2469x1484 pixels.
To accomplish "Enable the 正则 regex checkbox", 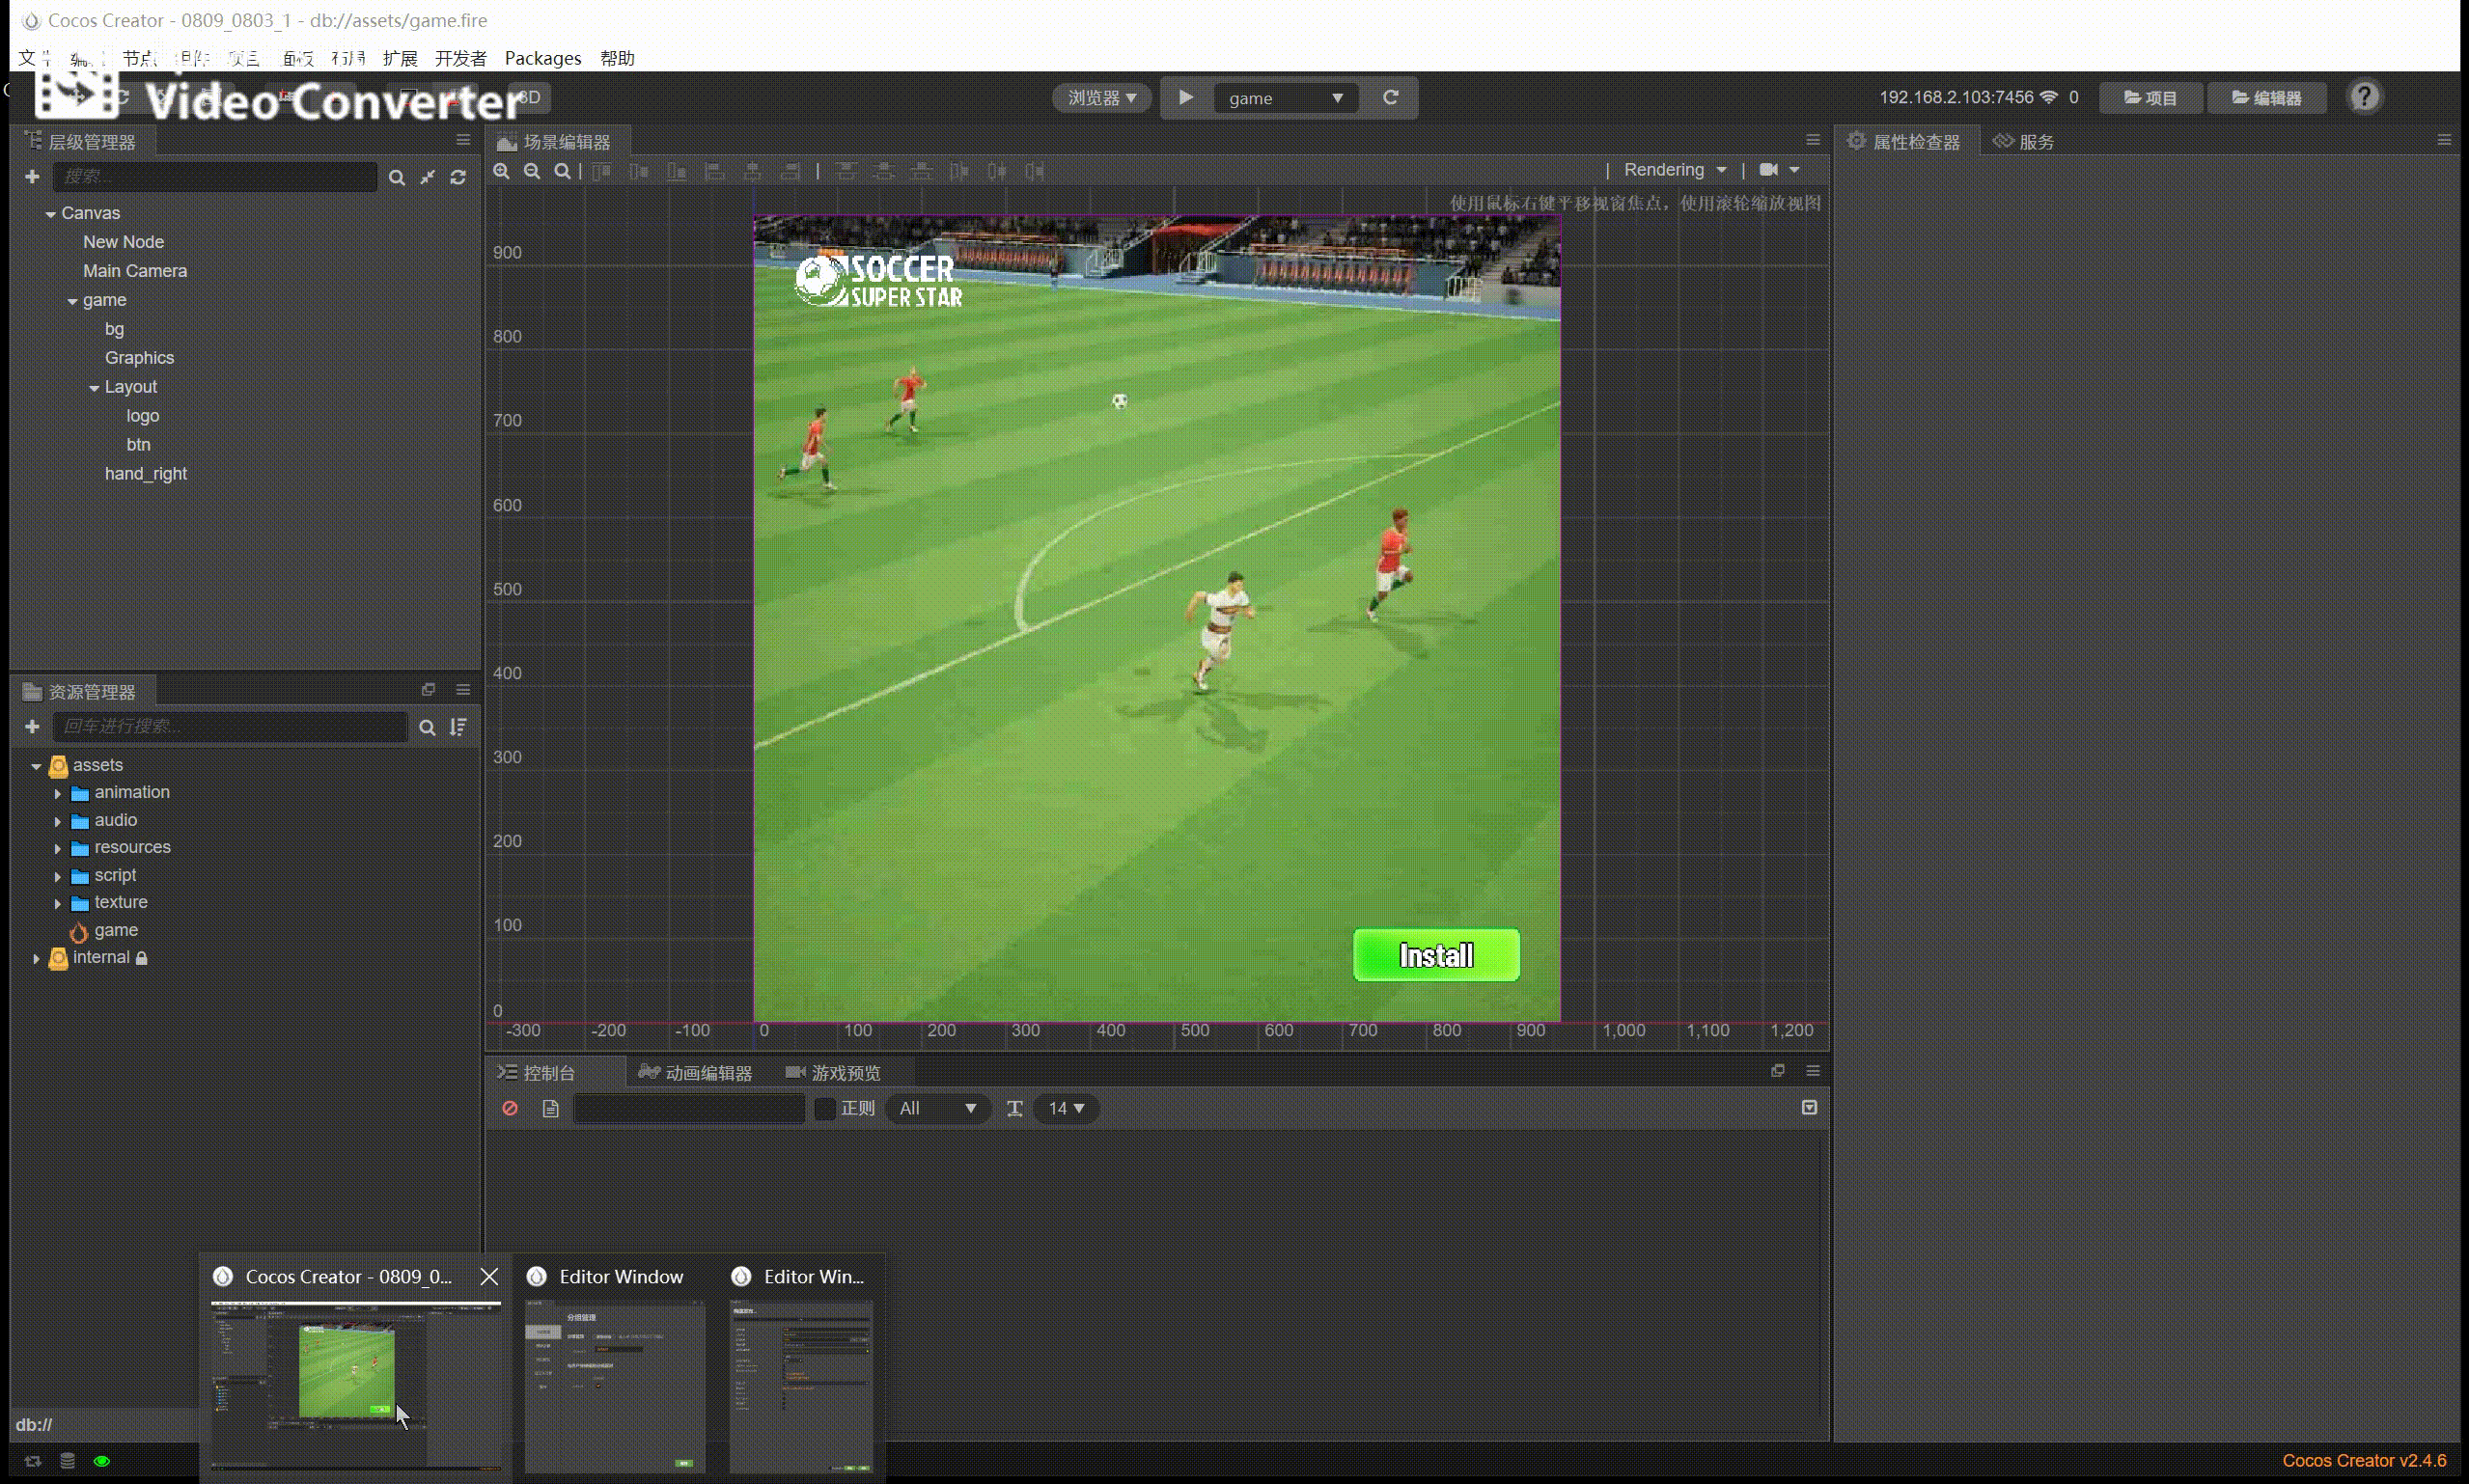I will (x=825, y=1108).
